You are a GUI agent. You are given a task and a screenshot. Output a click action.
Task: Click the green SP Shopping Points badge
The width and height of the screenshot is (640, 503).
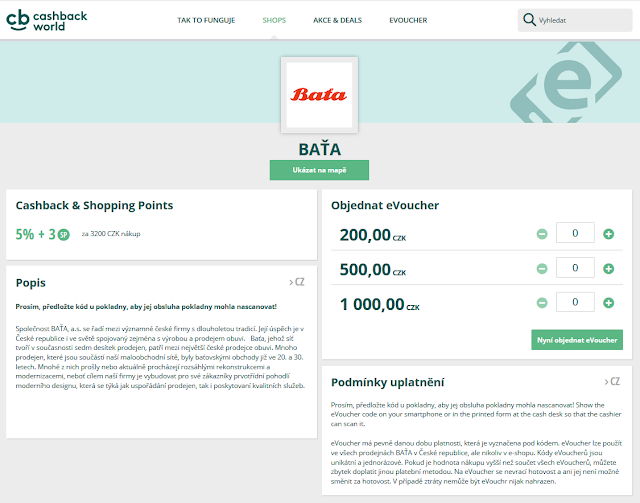coord(63,235)
